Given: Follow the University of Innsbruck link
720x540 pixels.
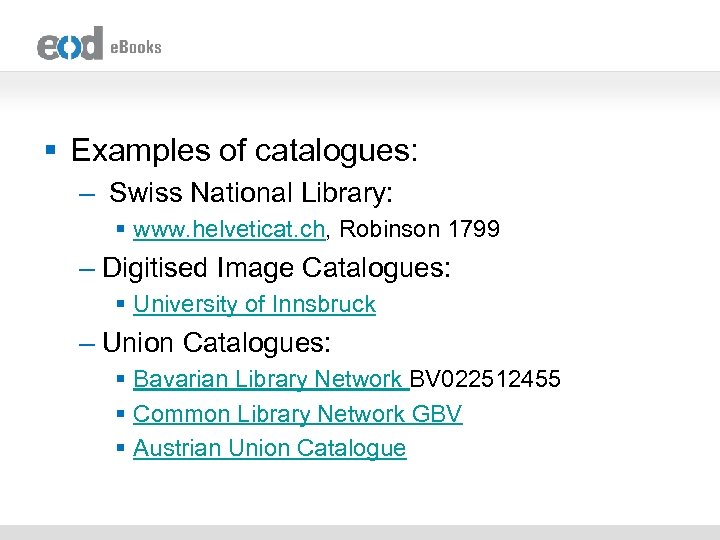Looking at the screenshot, I should (x=254, y=305).
